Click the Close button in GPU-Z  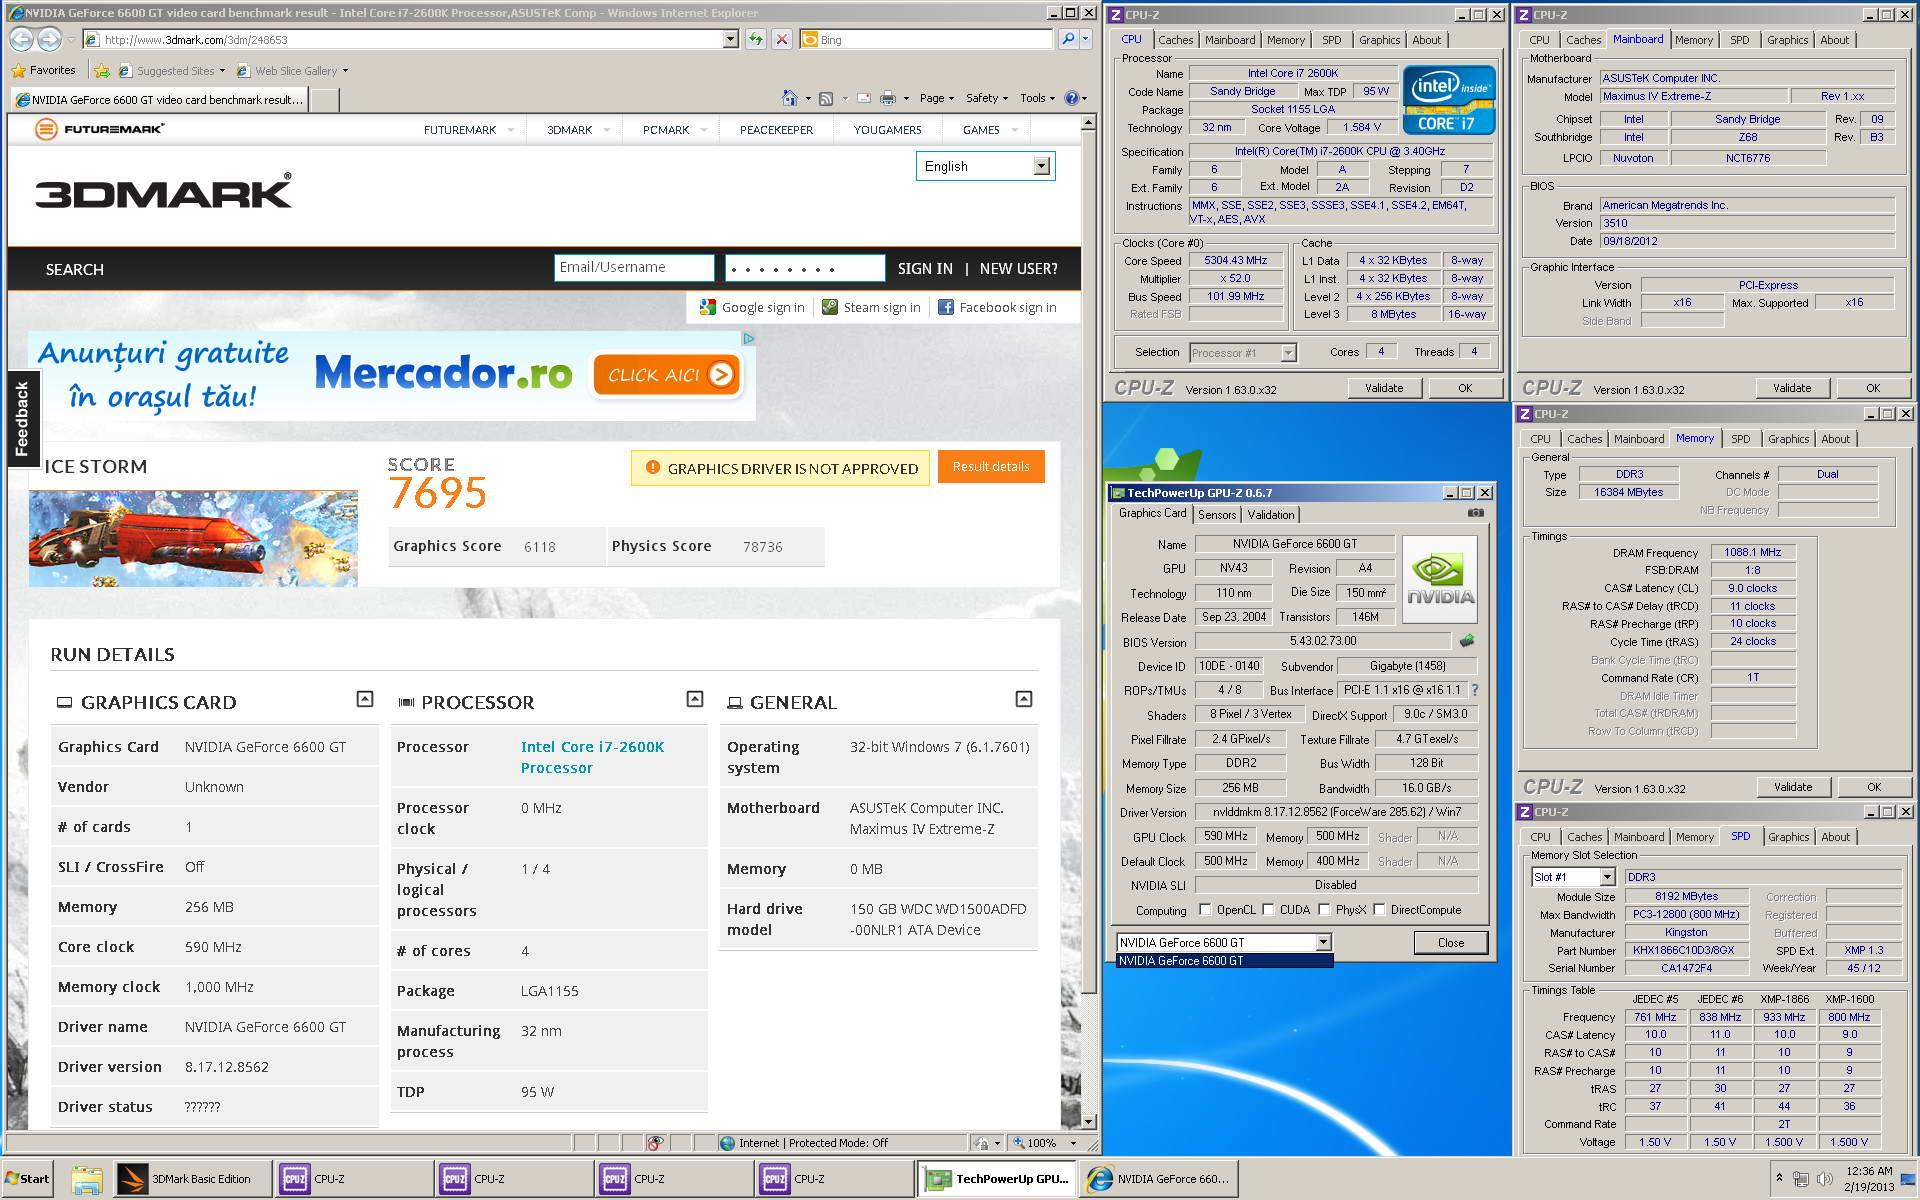click(x=1450, y=942)
